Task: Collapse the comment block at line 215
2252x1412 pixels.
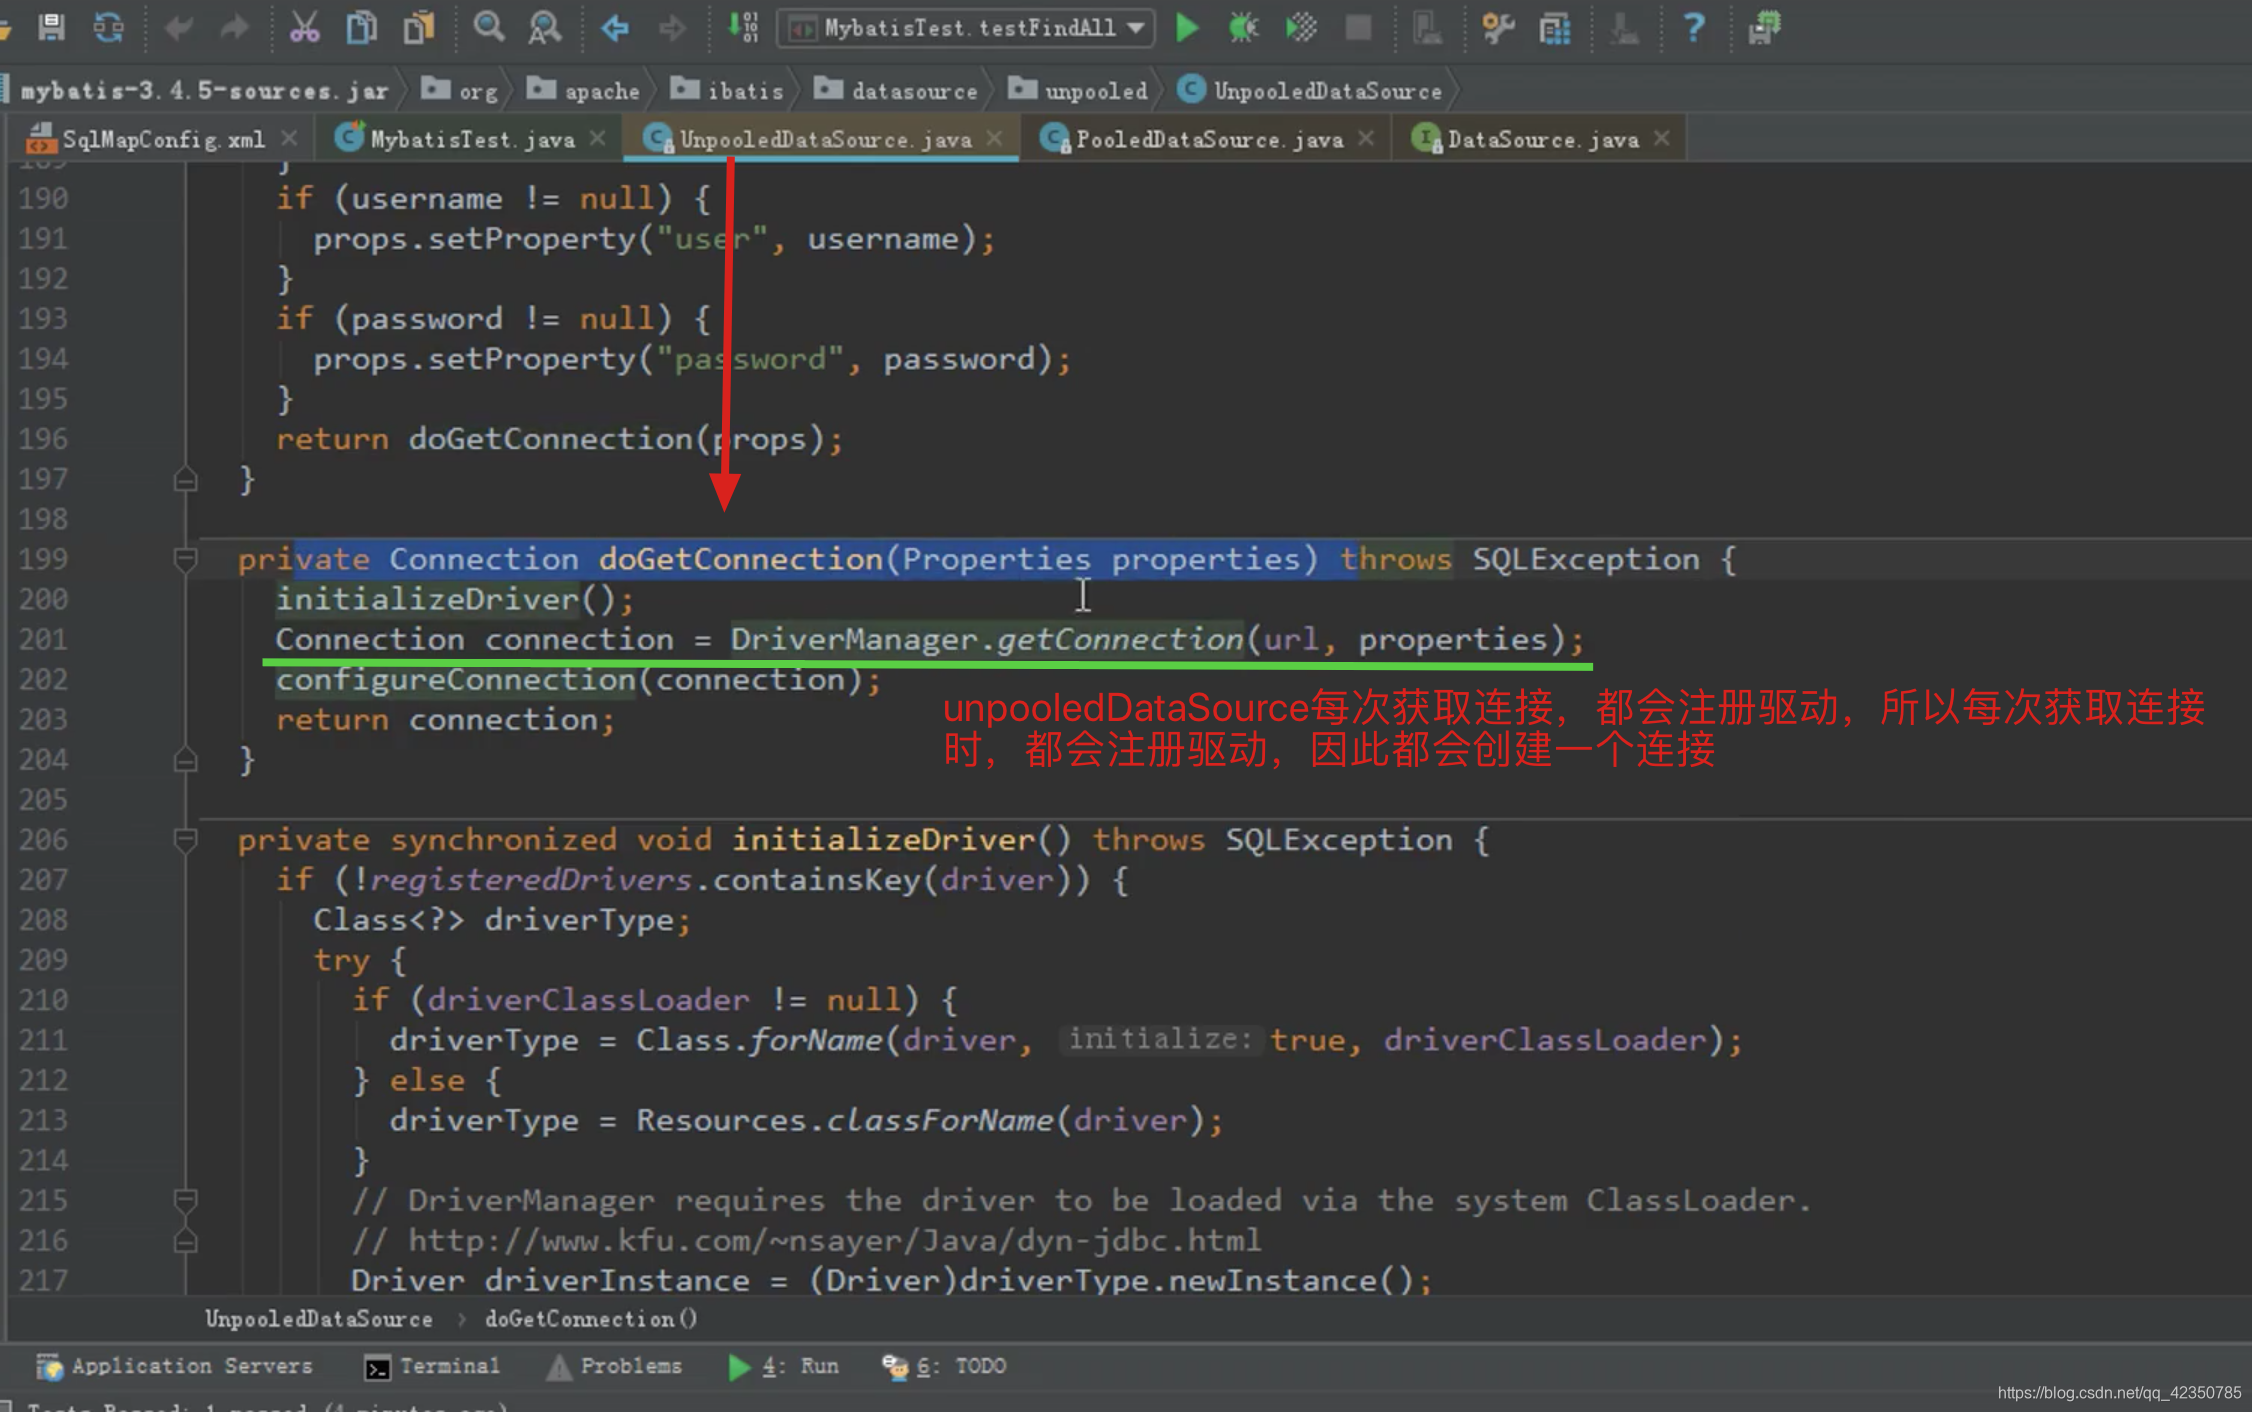Action: point(185,1199)
